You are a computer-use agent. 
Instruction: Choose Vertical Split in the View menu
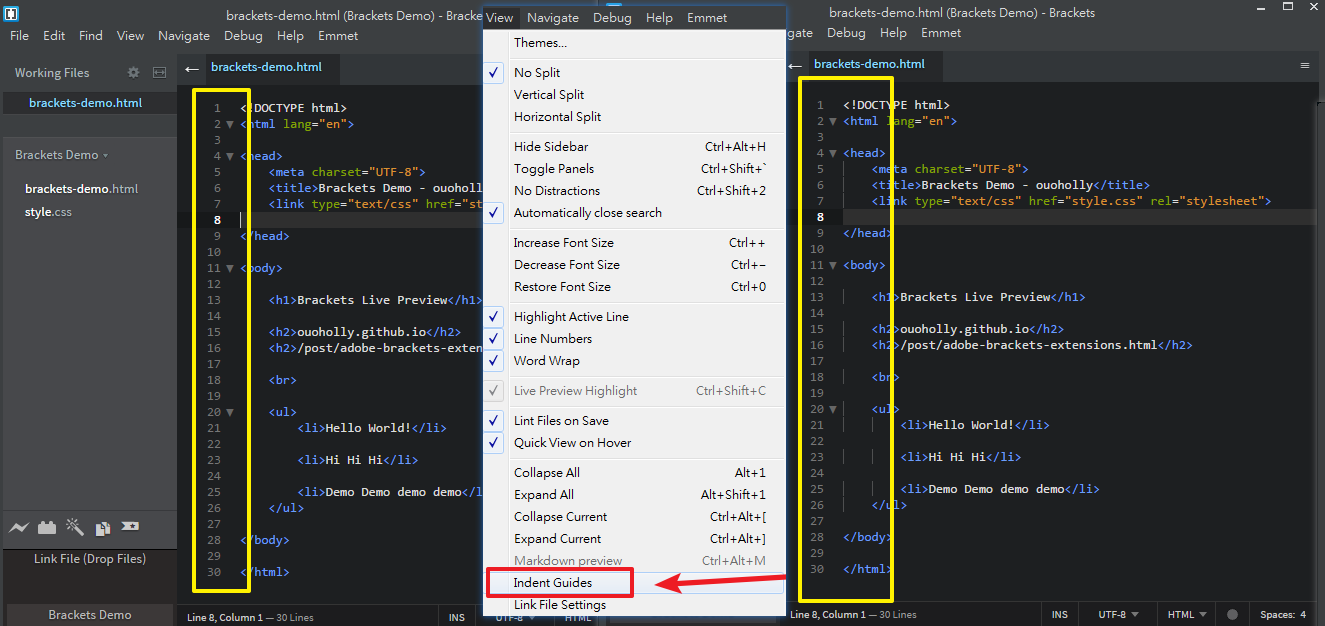pyautogui.click(x=549, y=95)
